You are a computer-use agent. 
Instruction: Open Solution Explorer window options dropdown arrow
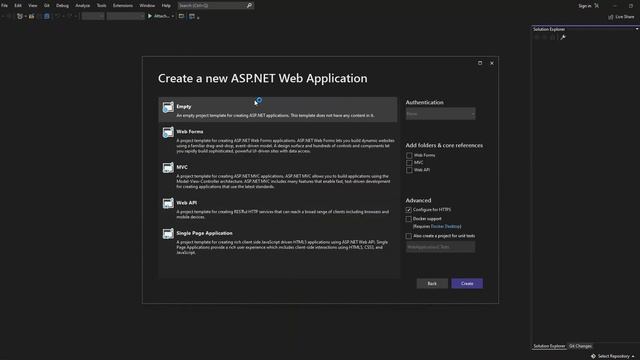637,29
